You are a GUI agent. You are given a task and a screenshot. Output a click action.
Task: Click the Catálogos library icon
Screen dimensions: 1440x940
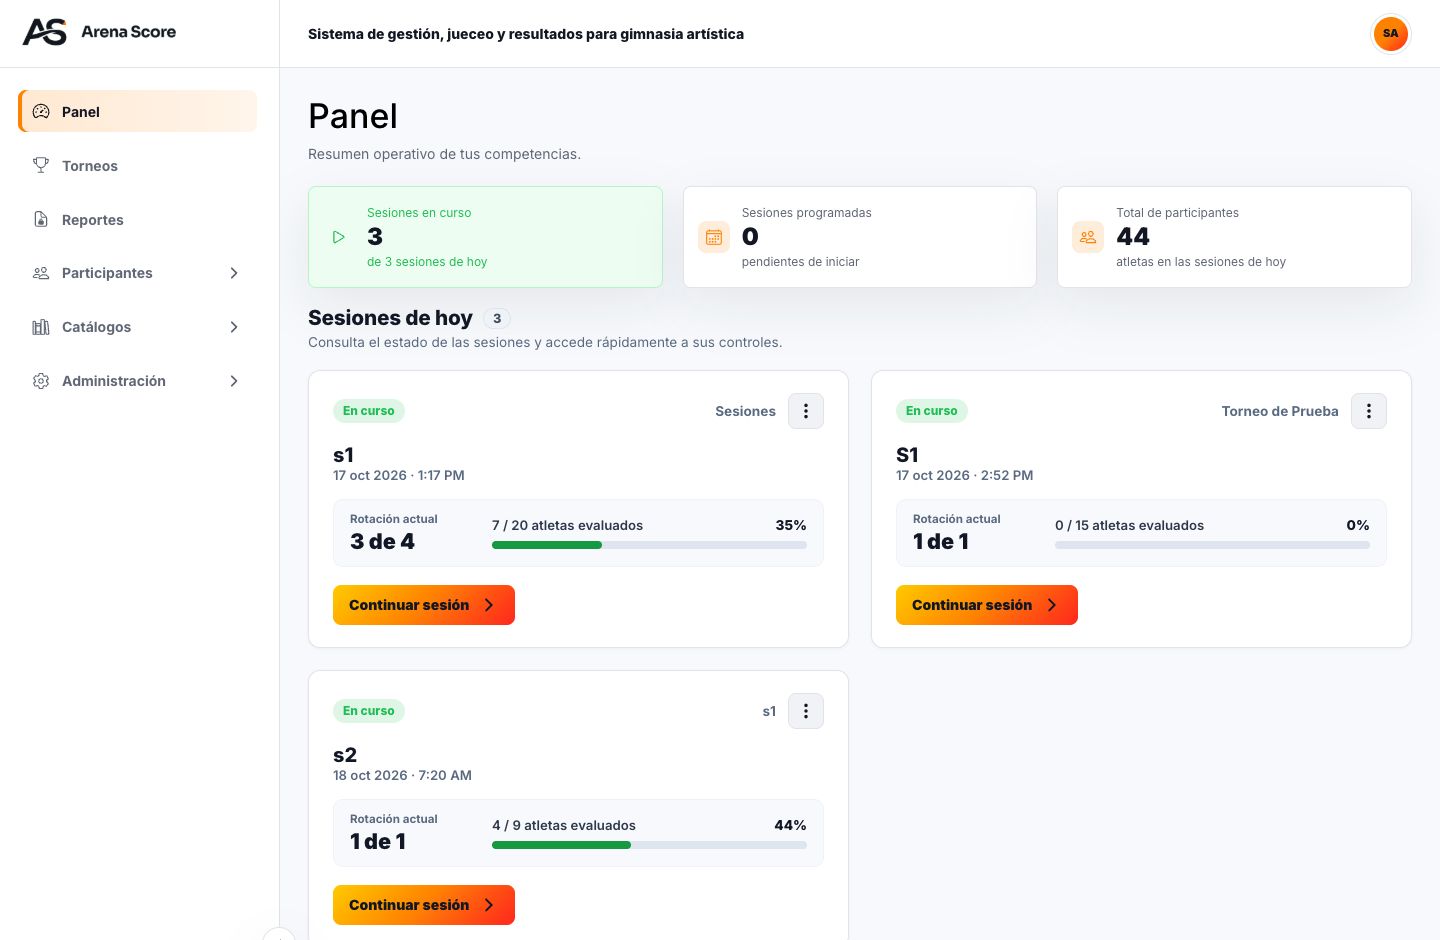(41, 327)
